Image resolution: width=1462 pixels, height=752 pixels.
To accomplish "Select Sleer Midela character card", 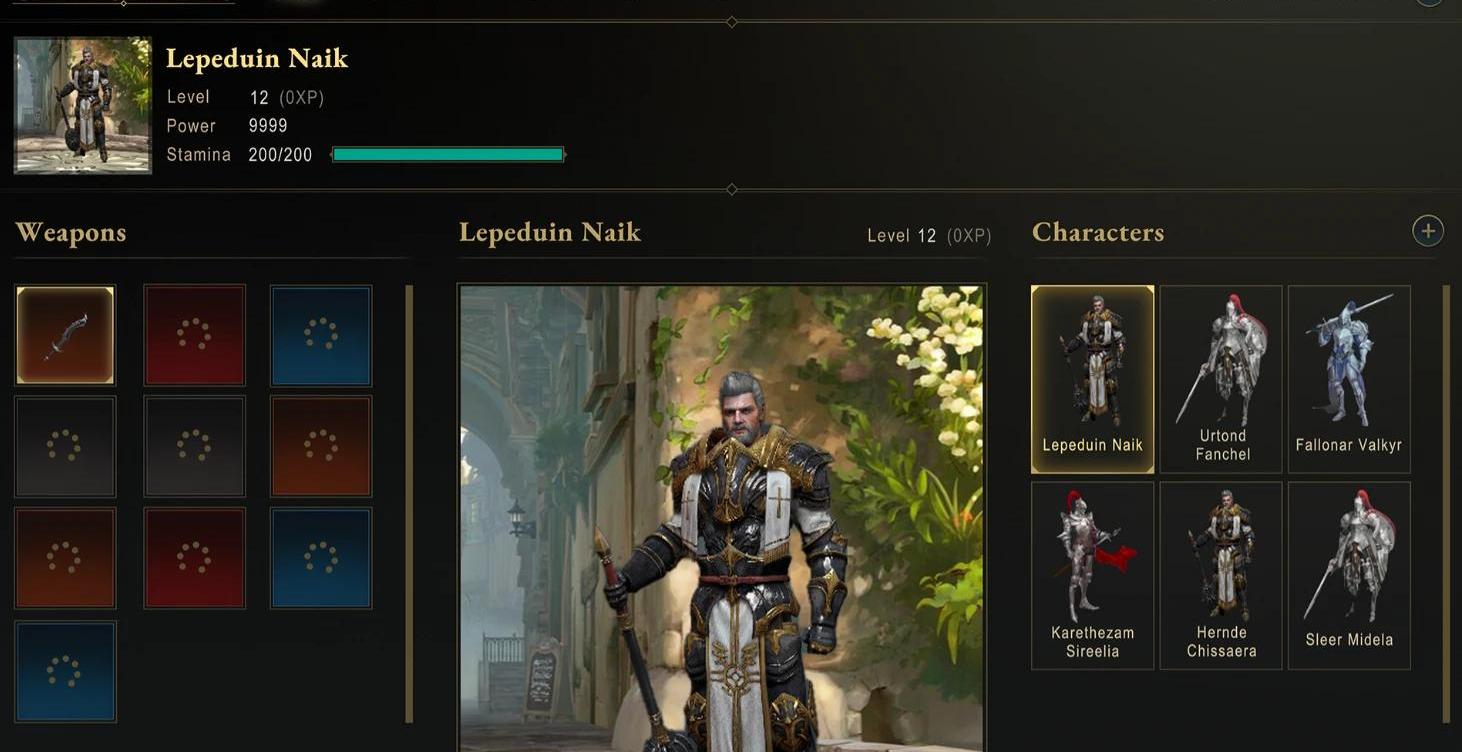I will point(1349,576).
